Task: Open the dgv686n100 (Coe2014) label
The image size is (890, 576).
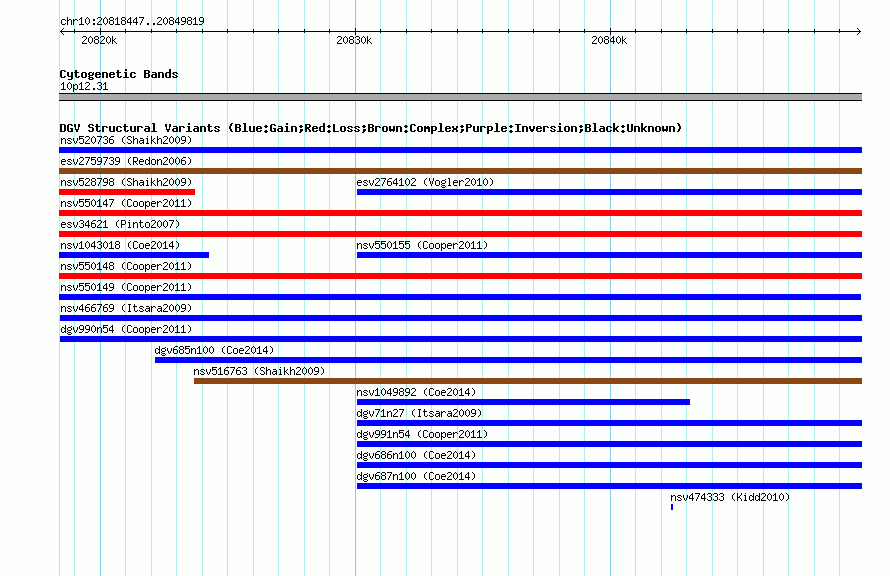Action: point(416,455)
